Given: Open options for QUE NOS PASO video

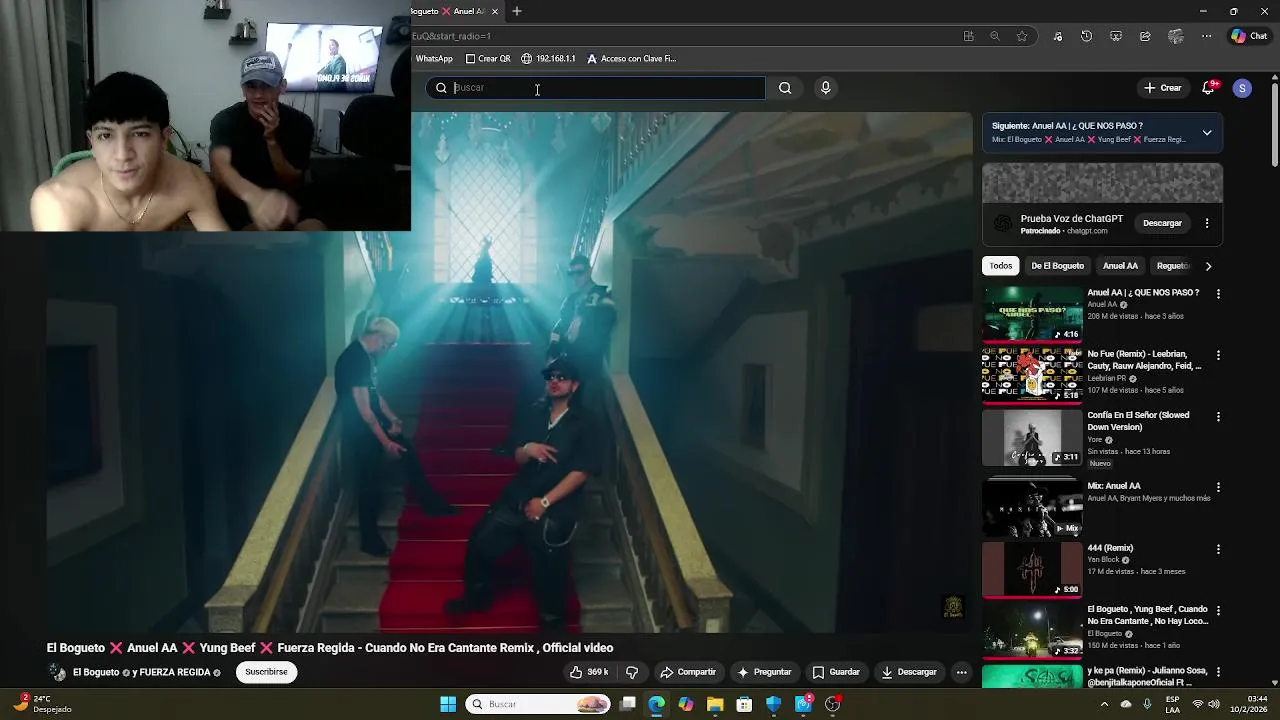Looking at the screenshot, I should (x=1218, y=294).
